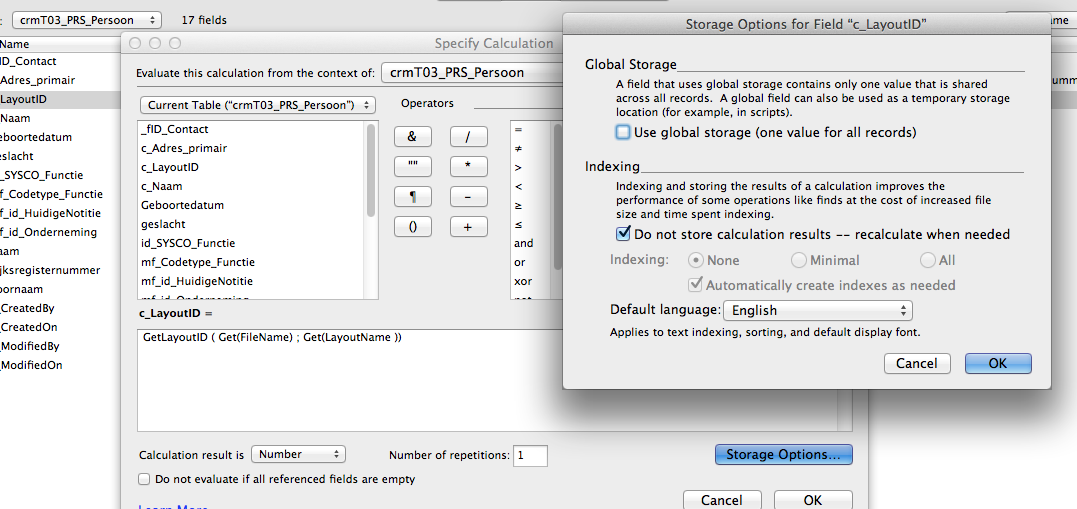Screen dimensions: 1077x509
Task: Open the evaluation context dropdown crmT03_PRS_Persoon
Action: coord(471,72)
